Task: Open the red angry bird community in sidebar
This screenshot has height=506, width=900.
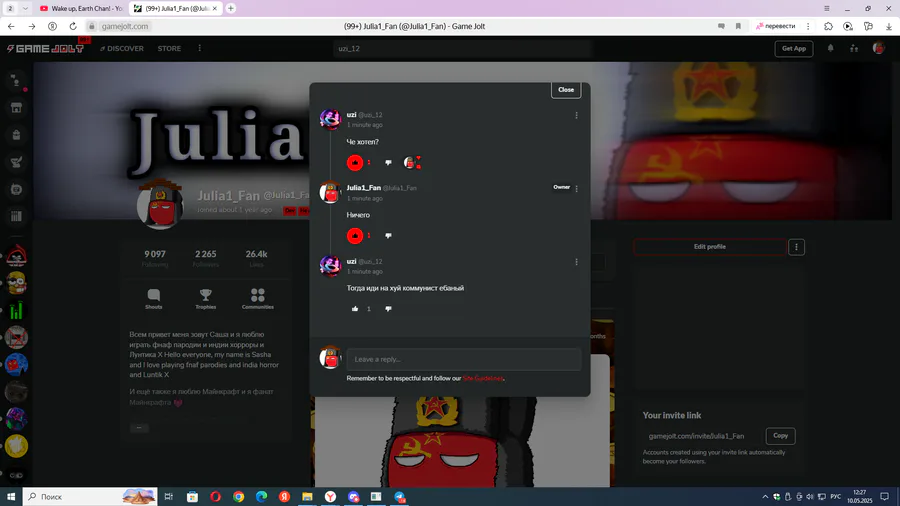Action: (x=16, y=256)
